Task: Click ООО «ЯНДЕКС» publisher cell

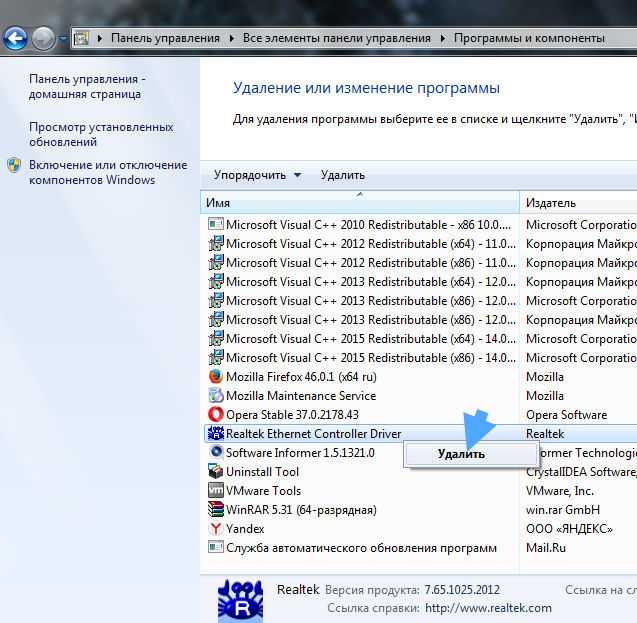Action: (x=569, y=529)
